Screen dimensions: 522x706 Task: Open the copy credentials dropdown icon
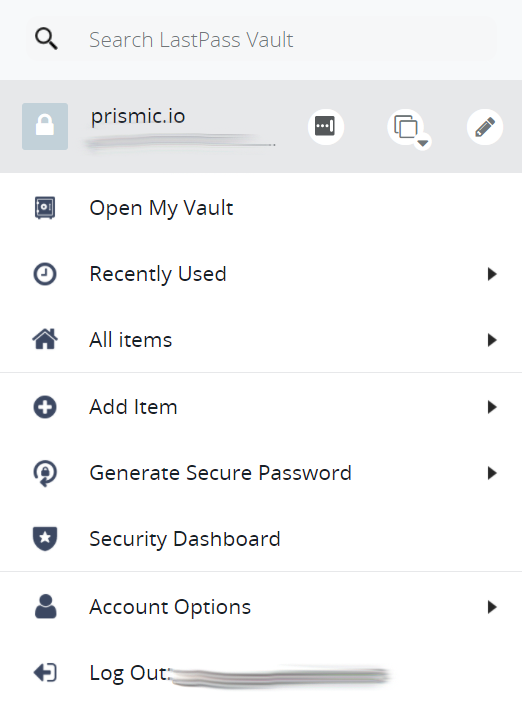[407, 128]
